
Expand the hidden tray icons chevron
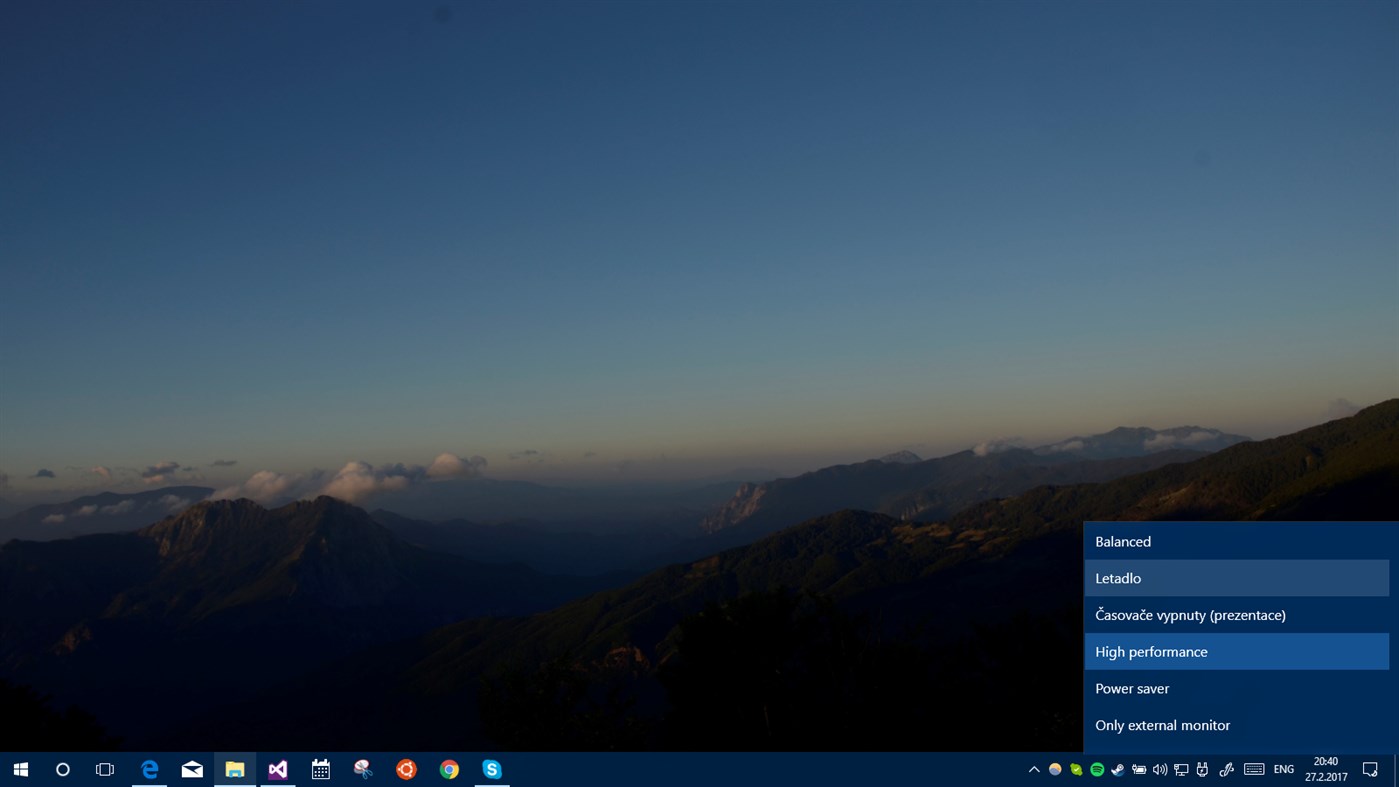(x=1034, y=769)
